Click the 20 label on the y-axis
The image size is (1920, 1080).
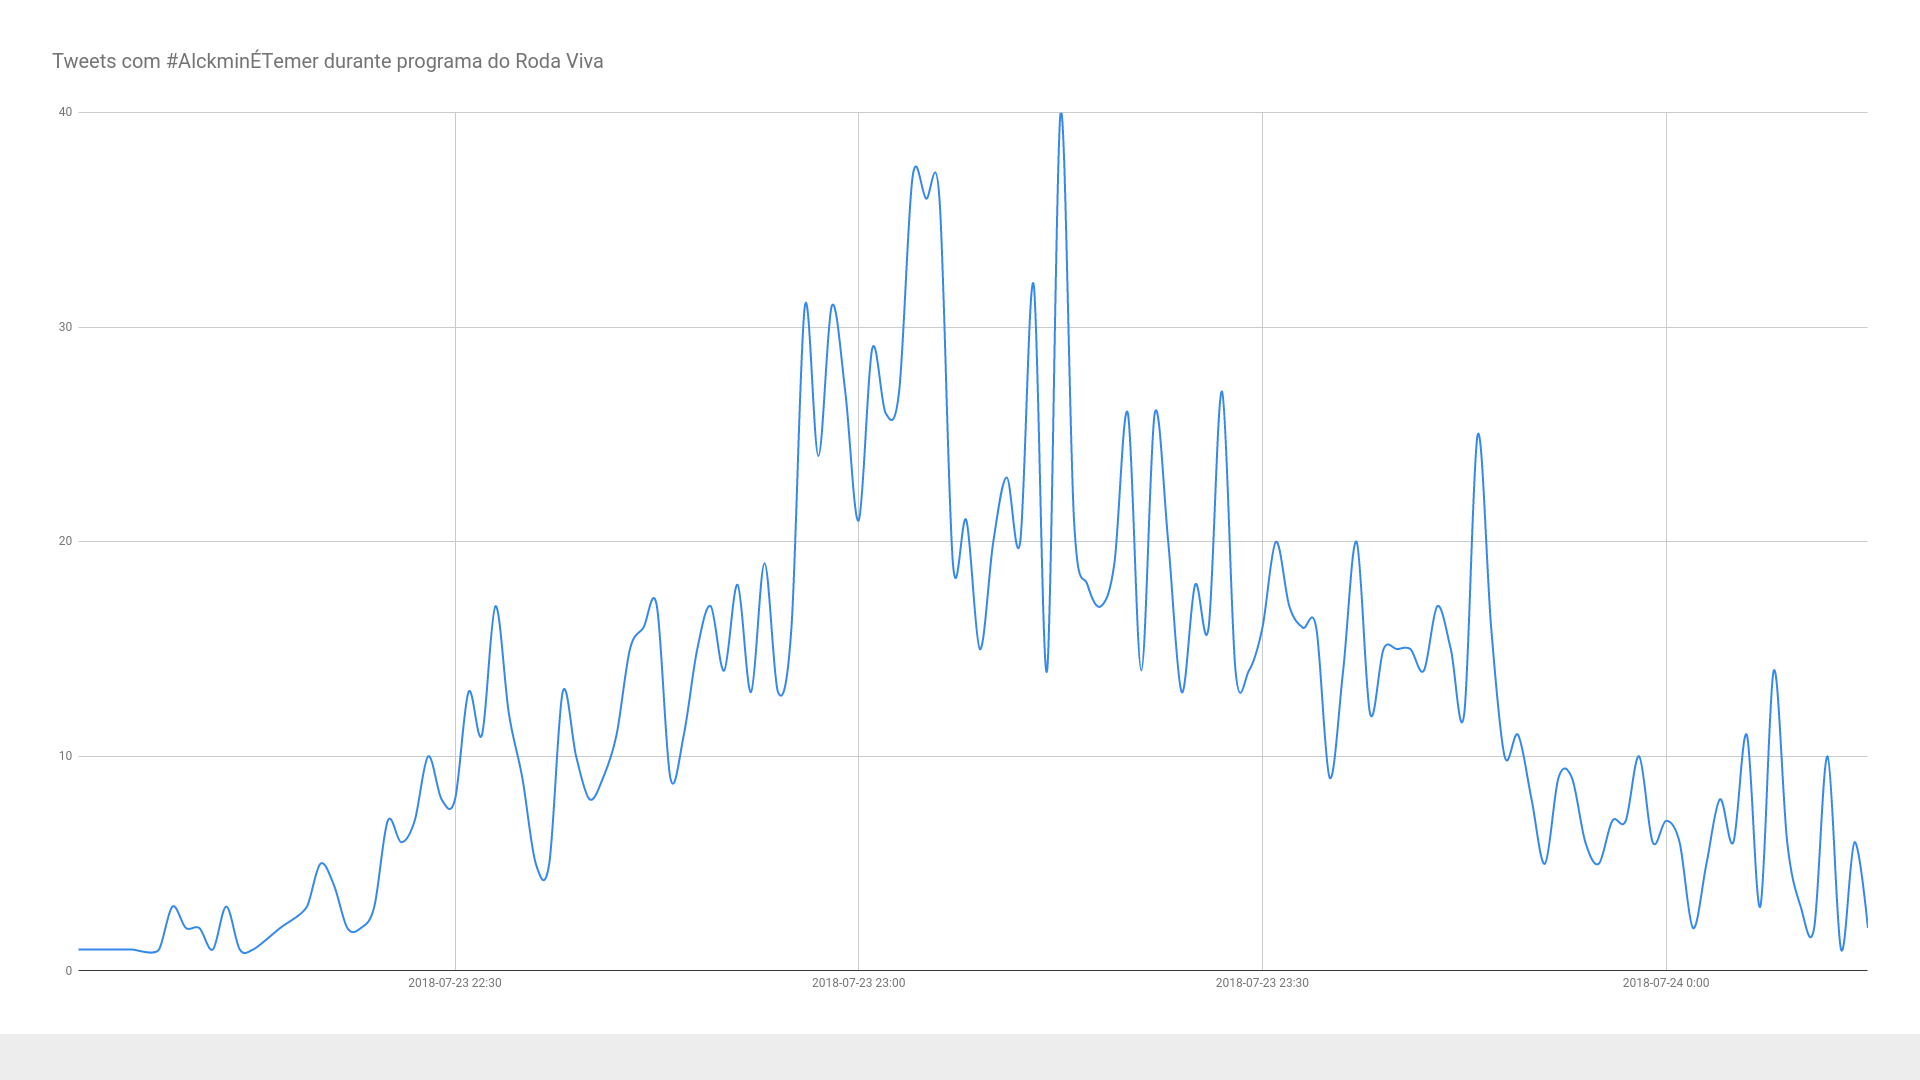click(66, 541)
